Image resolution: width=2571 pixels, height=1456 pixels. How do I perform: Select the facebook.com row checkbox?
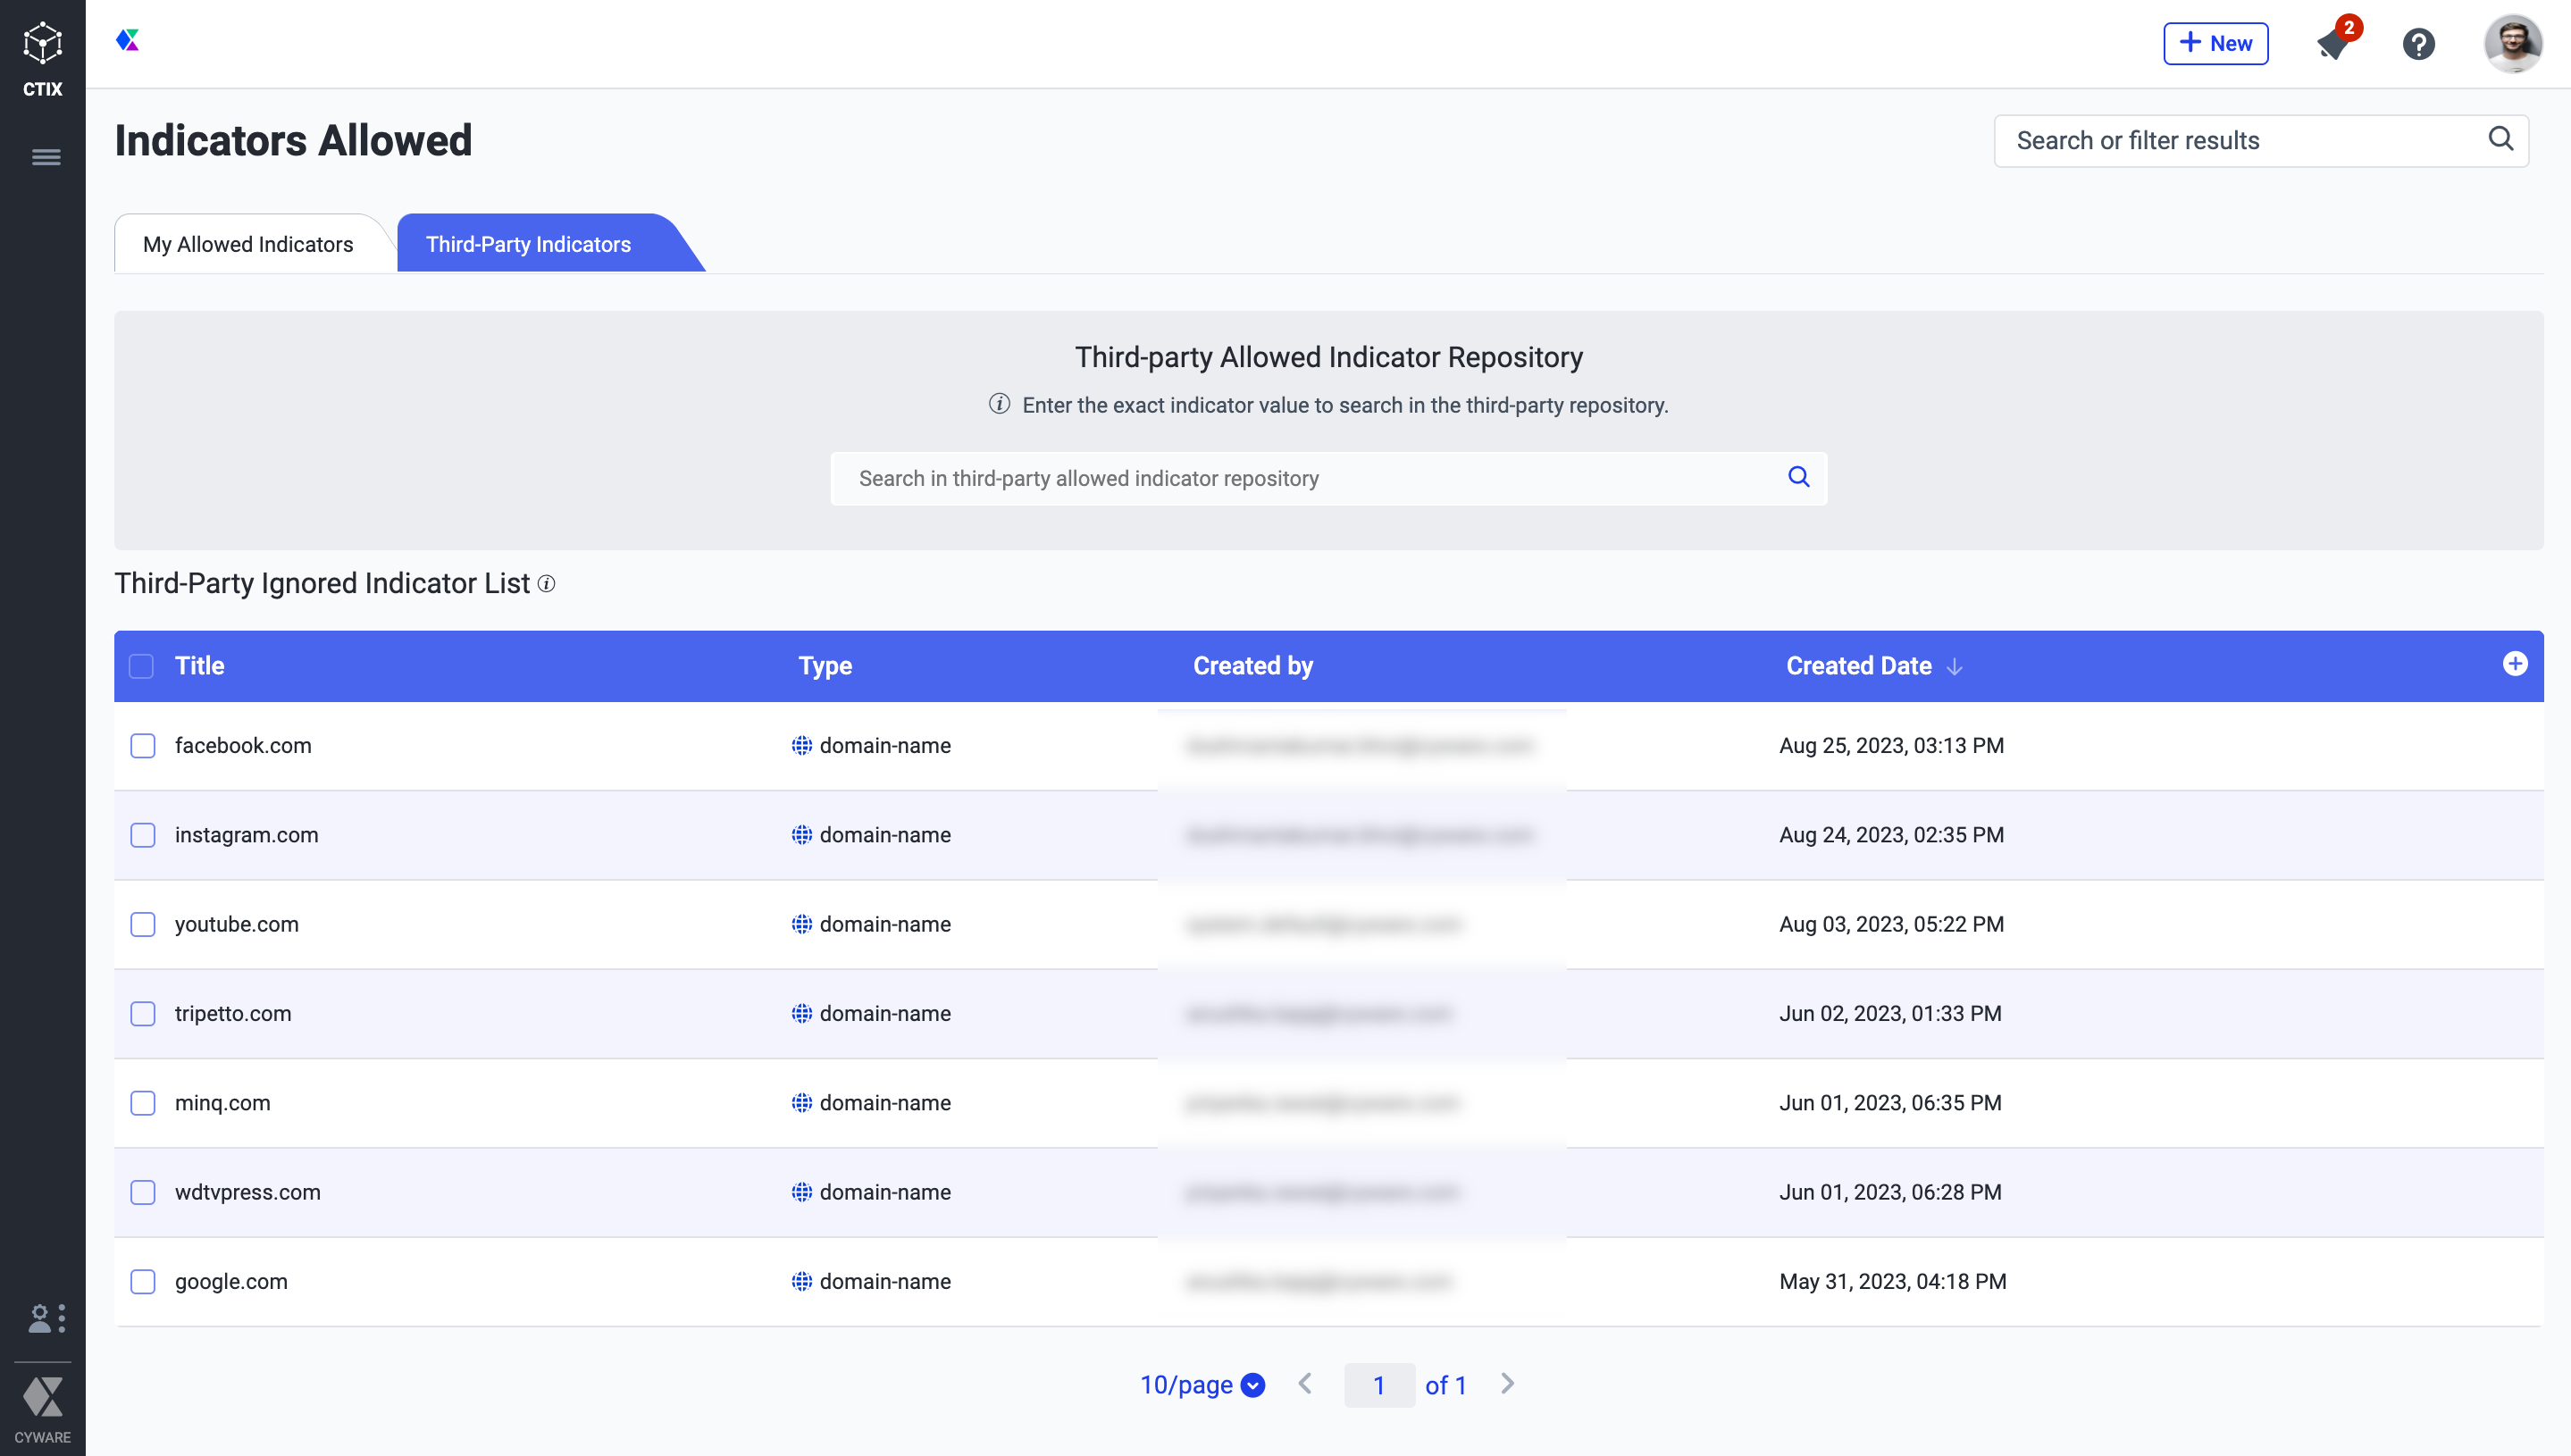click(x=143, y=746)
